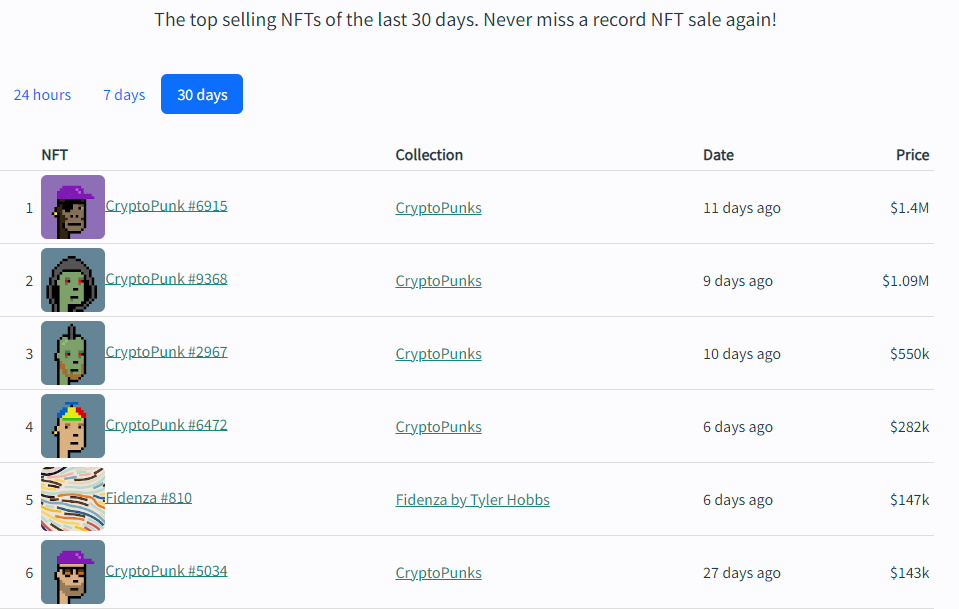Select the 30 days tab
Screen dimensions: 959x609
[202, 95]
